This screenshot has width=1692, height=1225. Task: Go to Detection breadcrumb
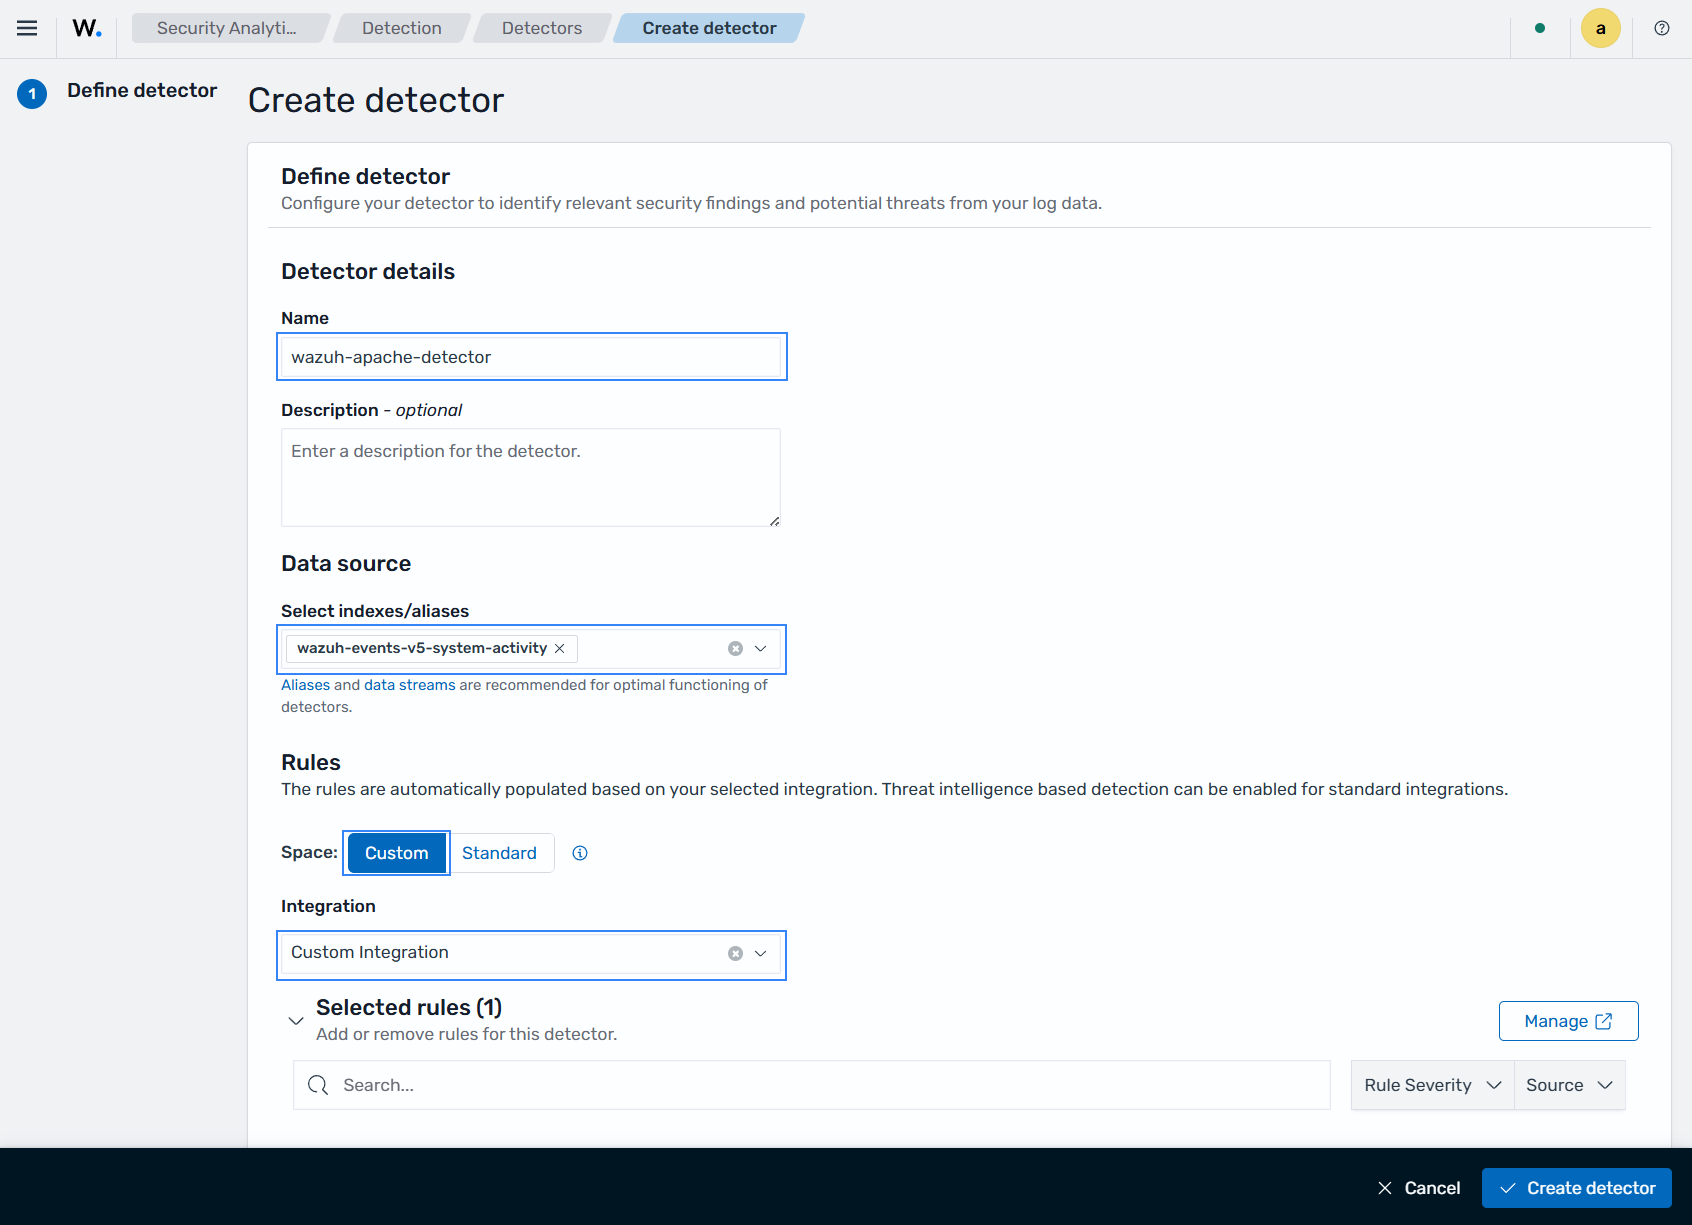point(402,28)
